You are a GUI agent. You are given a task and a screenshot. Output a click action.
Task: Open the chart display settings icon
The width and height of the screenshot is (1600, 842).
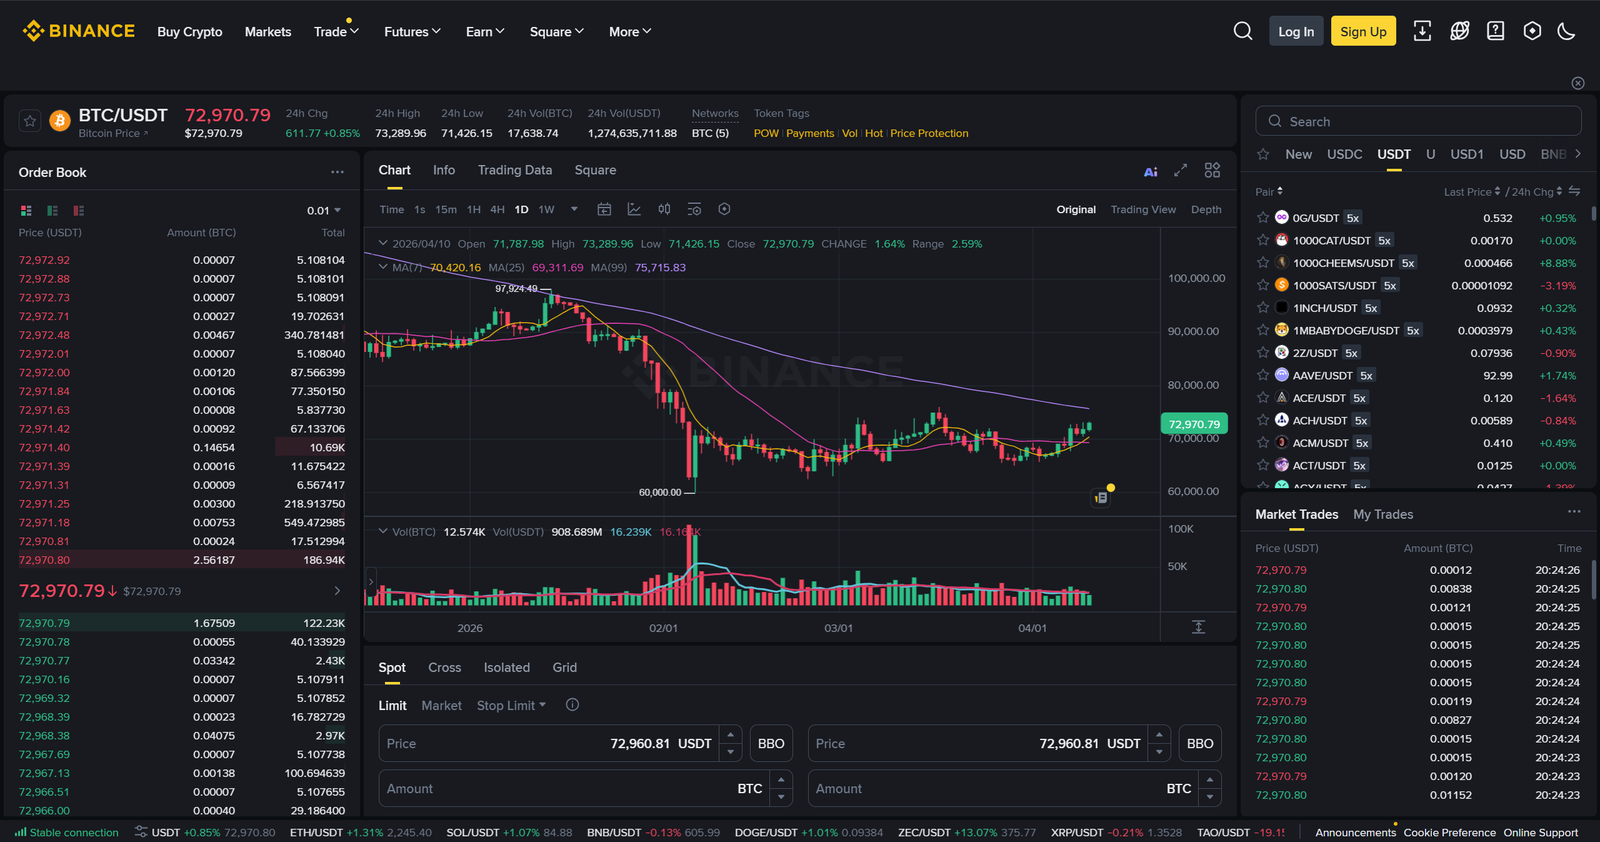(694, 209)
